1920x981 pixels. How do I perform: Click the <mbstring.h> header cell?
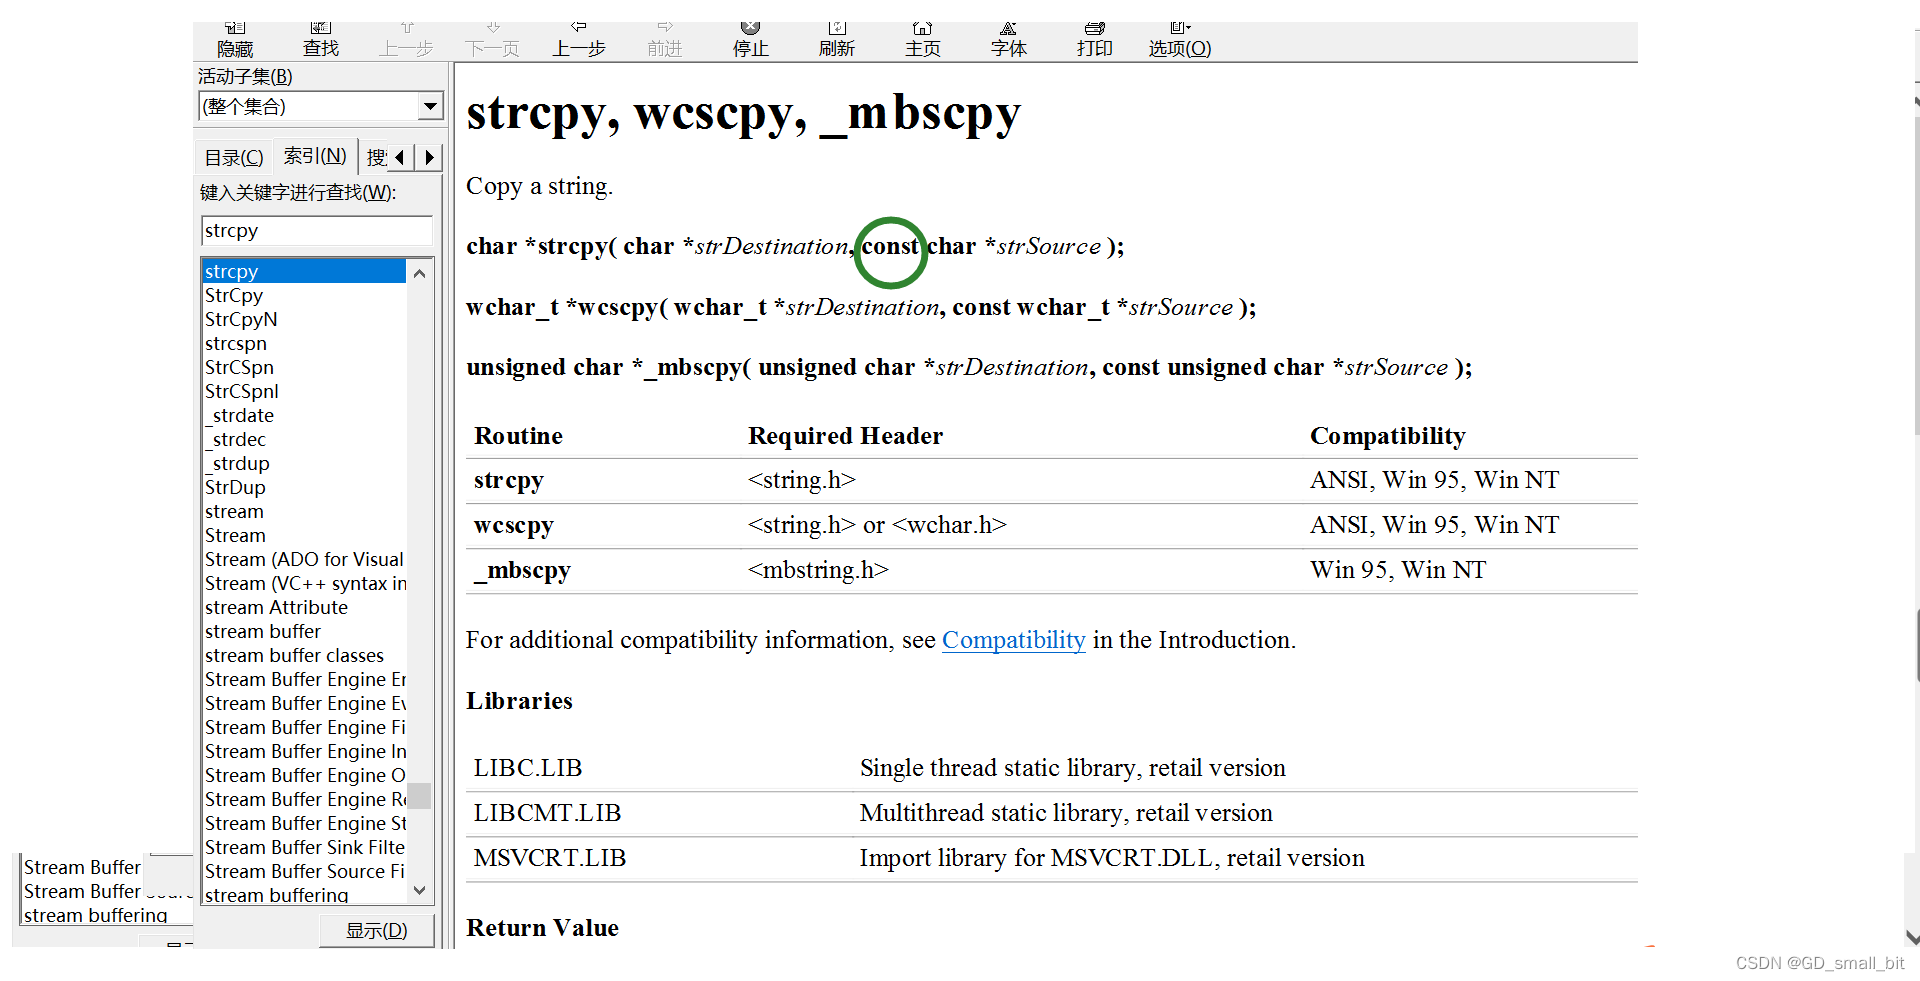pos(818,570)
